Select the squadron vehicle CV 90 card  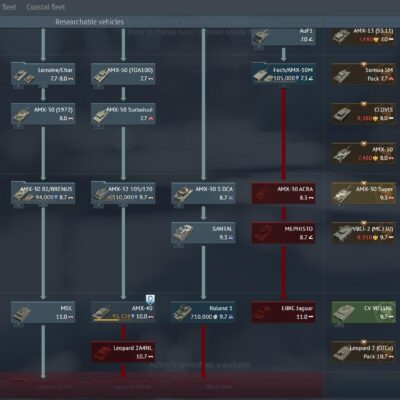[364, 312]
